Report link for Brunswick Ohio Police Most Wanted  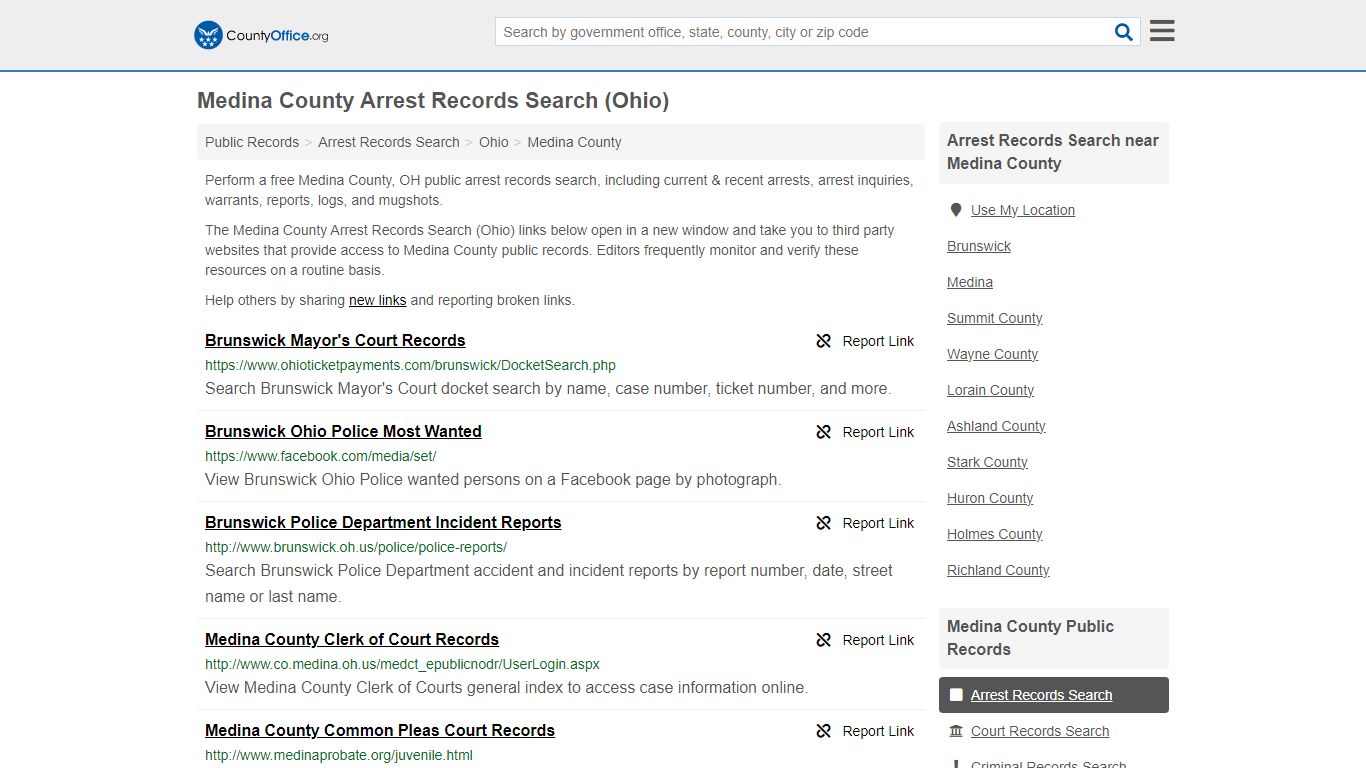[x=865, y=432]
